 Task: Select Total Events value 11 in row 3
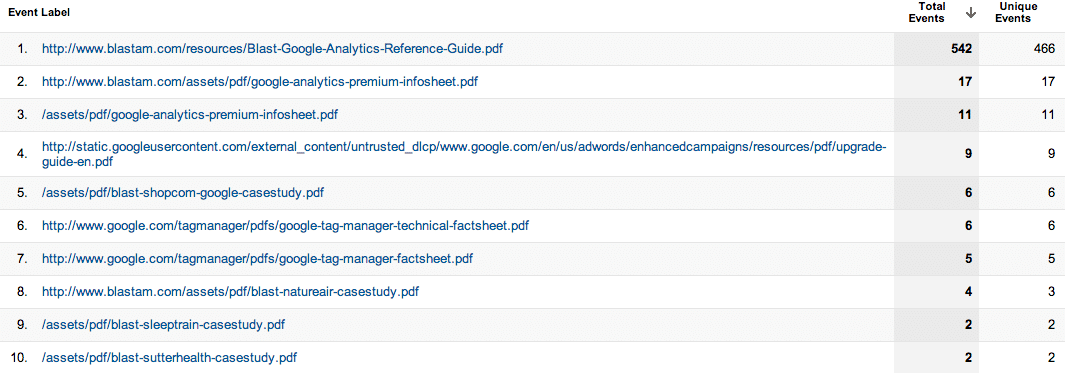[965, 115]
